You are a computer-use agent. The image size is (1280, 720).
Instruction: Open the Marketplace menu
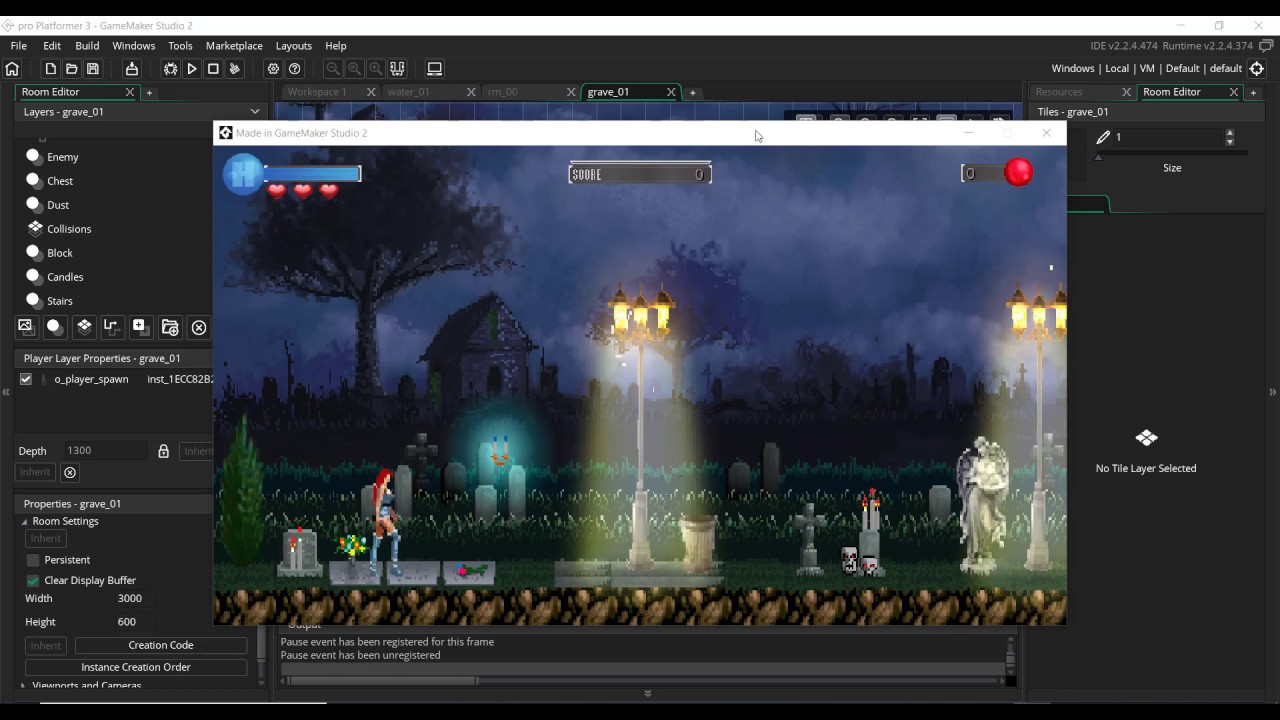234,46
